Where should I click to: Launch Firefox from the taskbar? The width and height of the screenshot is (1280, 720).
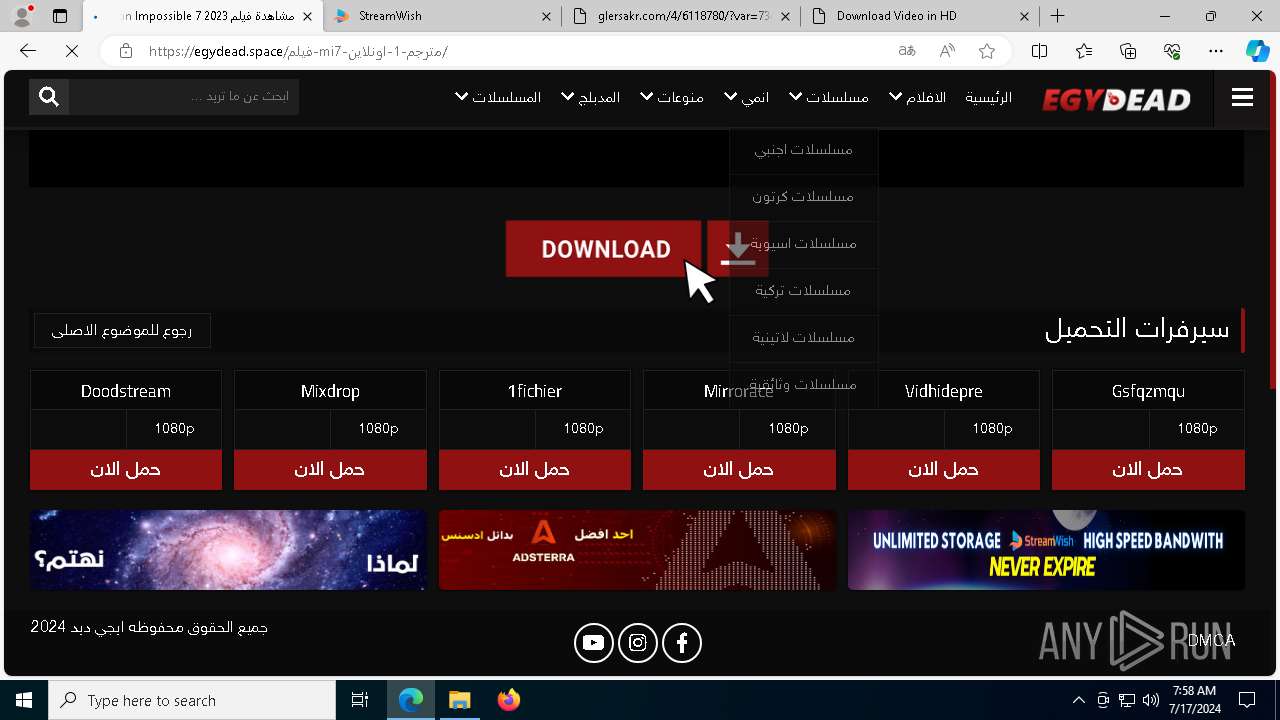(x=509, y=700)
